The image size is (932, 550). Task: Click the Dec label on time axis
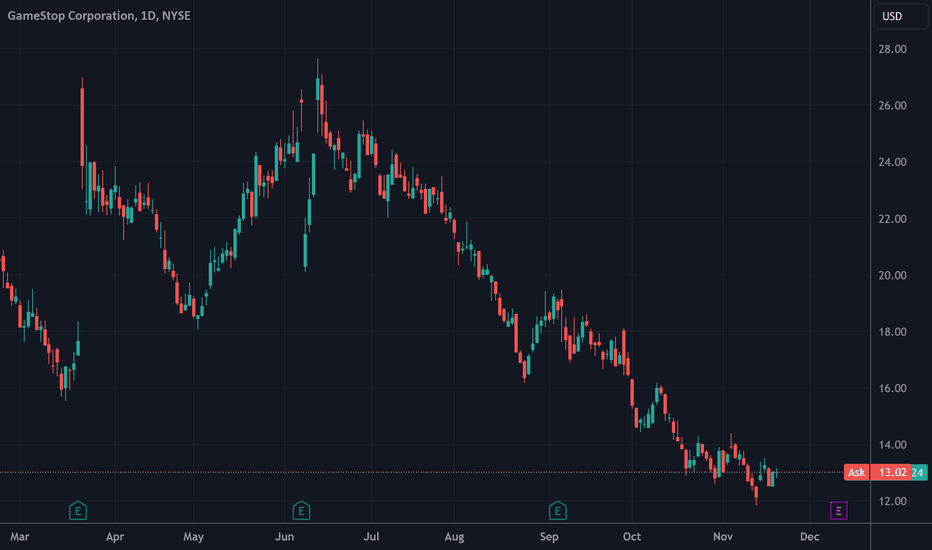tap(810, 536)
